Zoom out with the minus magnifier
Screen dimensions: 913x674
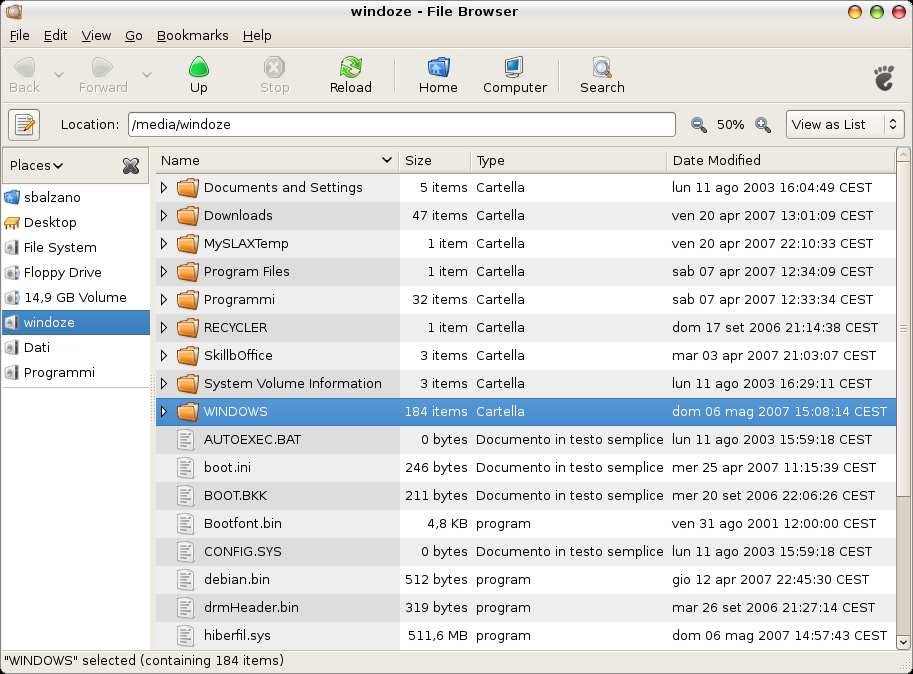click(x=698, y=125)
